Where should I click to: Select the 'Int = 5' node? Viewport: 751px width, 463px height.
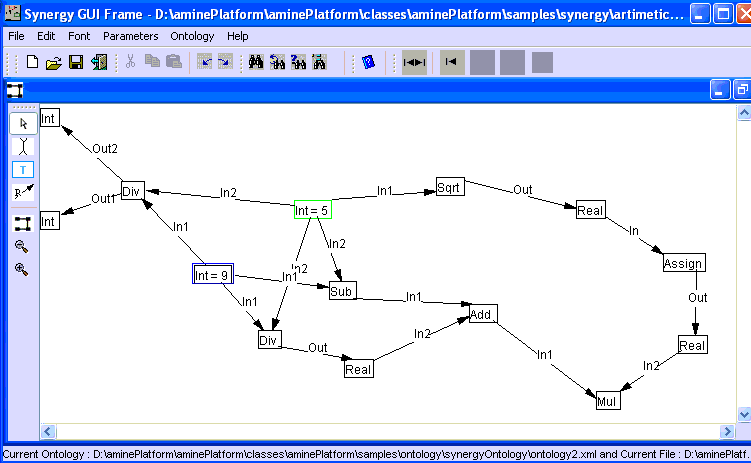[313, 210]
